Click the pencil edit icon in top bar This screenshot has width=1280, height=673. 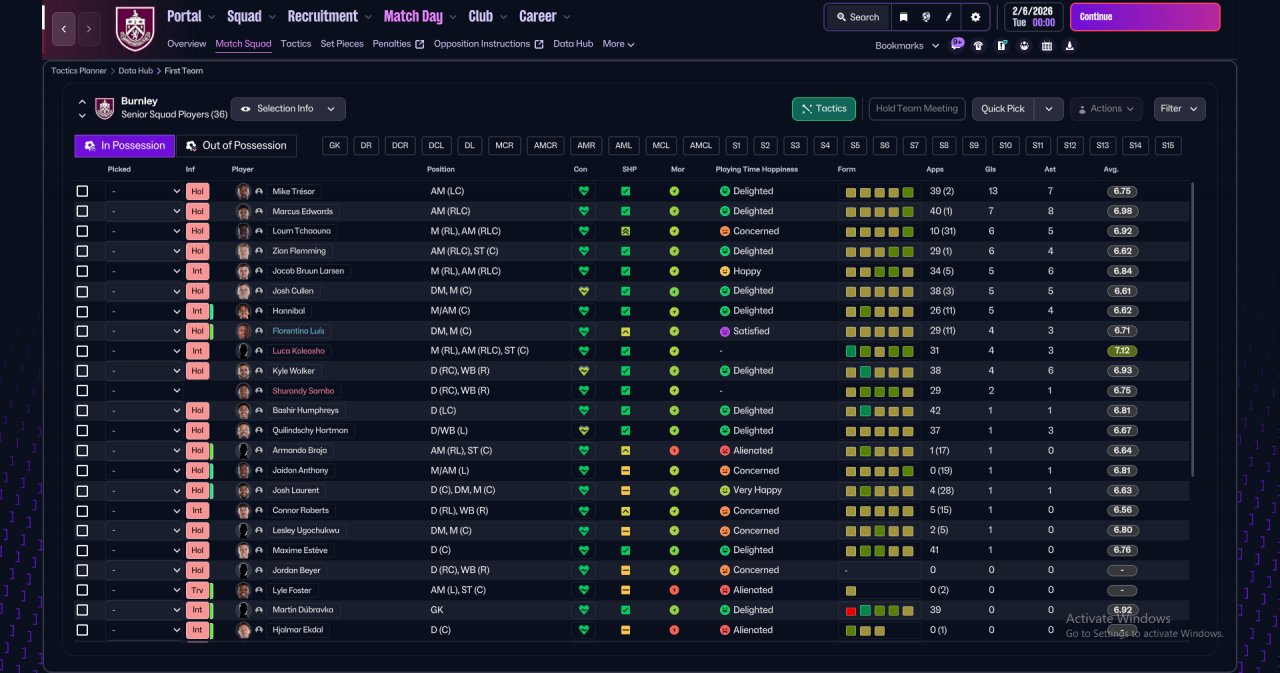tap(949, 17)
